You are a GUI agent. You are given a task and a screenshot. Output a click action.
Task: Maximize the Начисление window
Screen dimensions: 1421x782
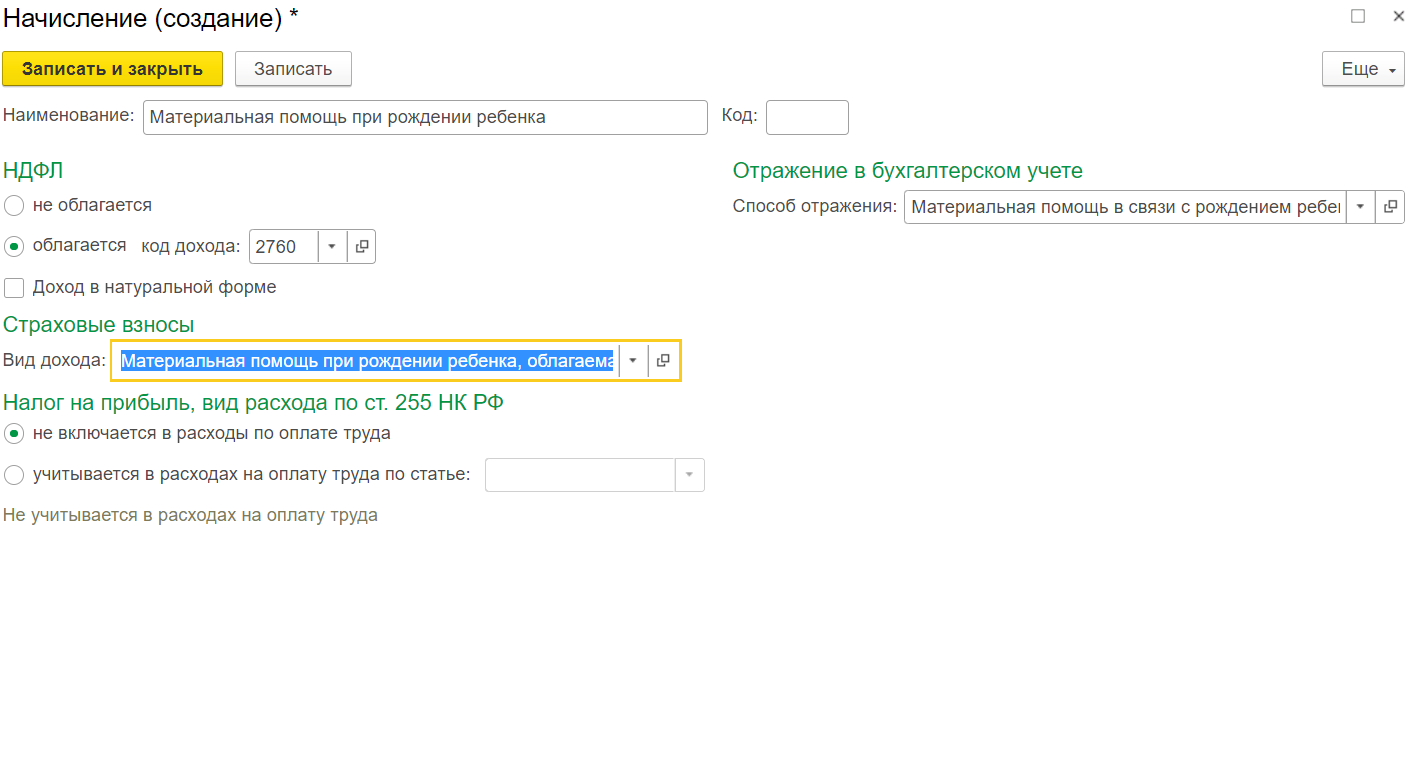(x=1358, y=16)
